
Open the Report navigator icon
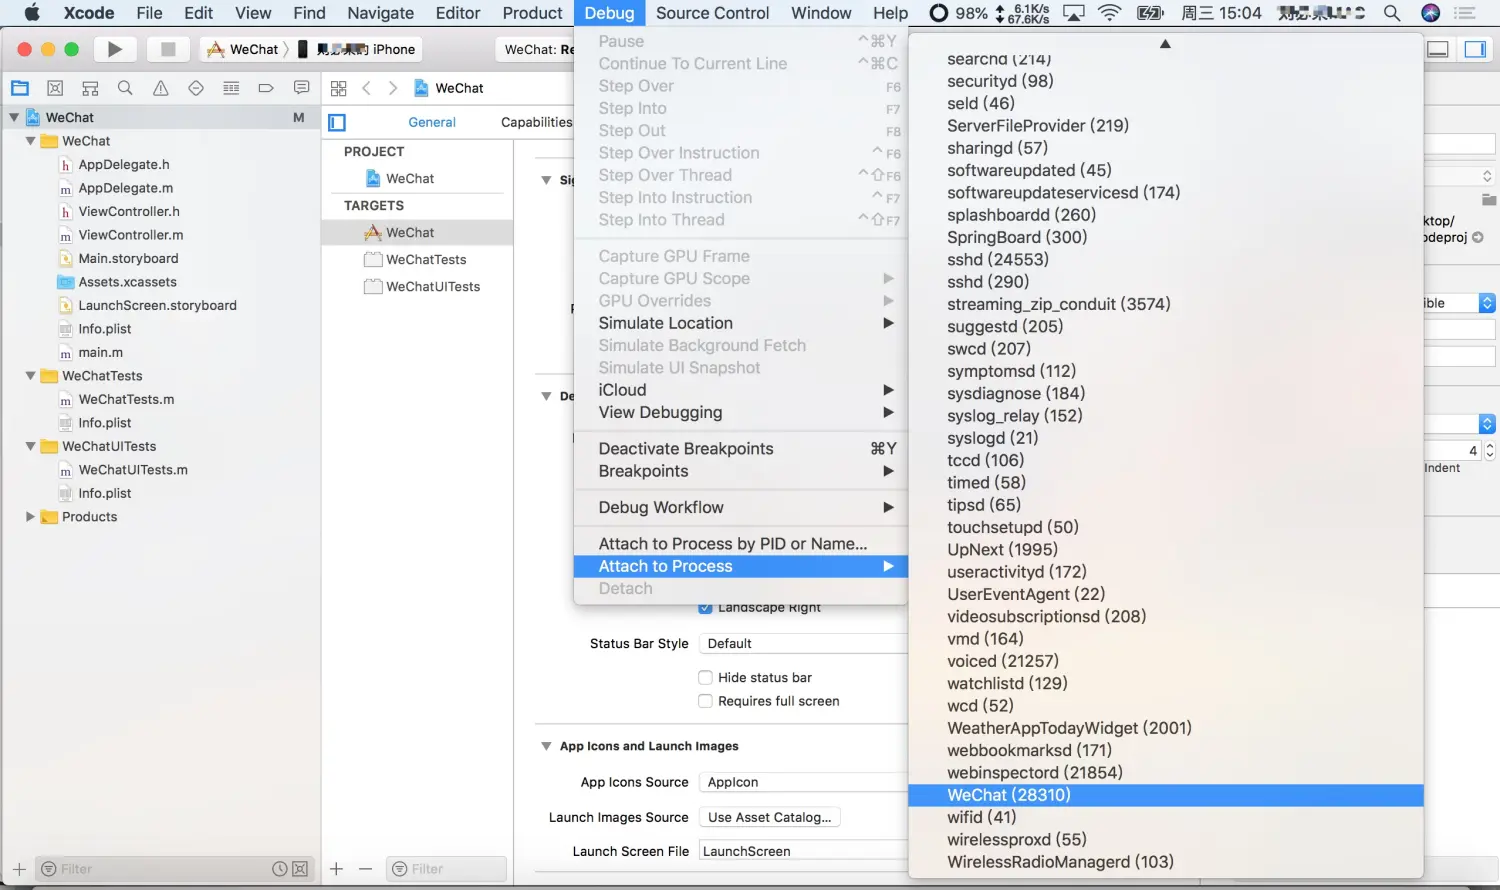(301, 88)
